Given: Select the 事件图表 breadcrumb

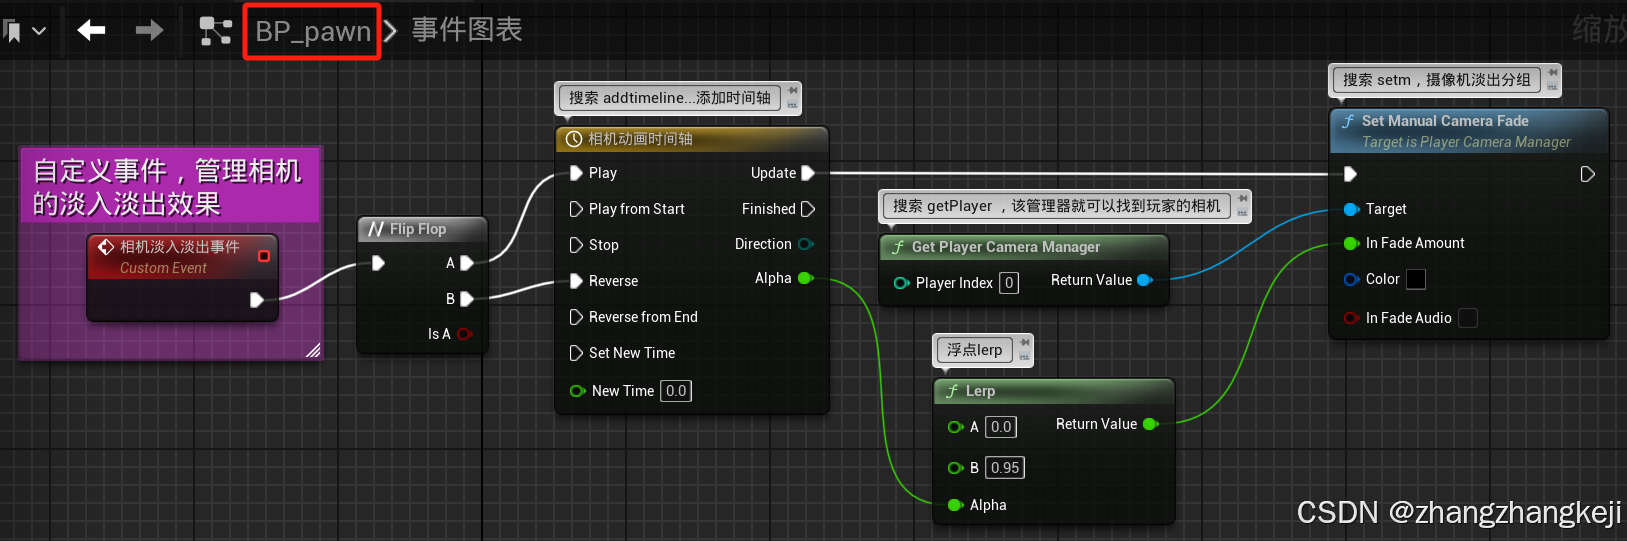Looking at the screenshot, I should point(467,30).
